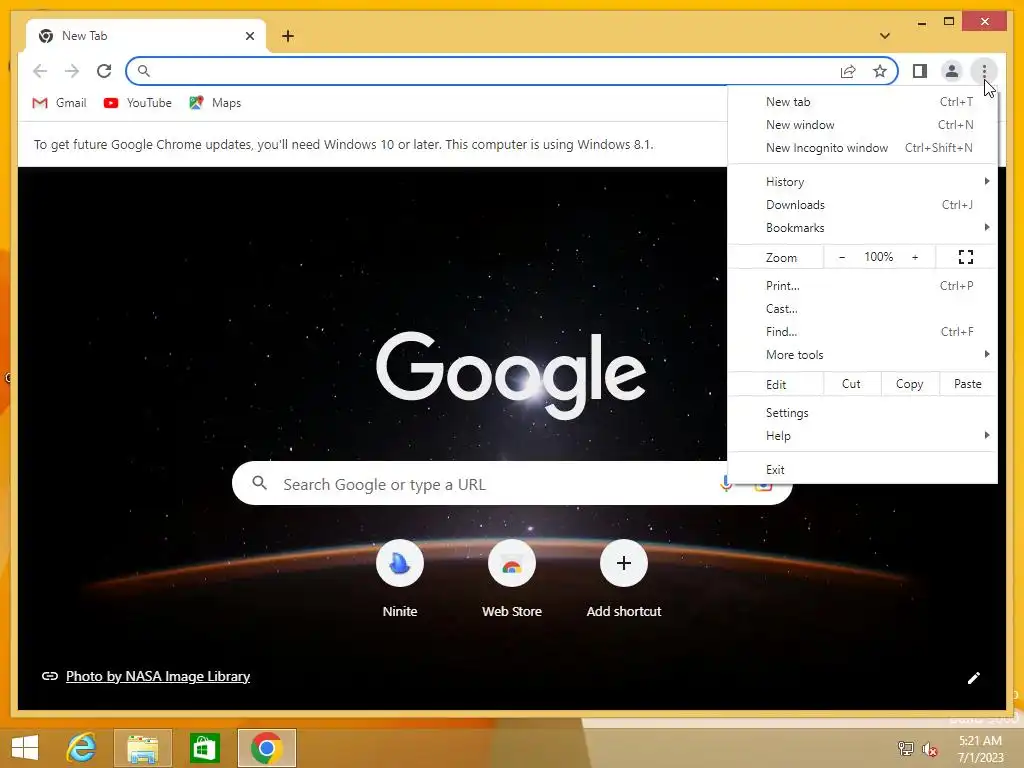Launch Internet Explorer from taskbar

coord(82,748)
